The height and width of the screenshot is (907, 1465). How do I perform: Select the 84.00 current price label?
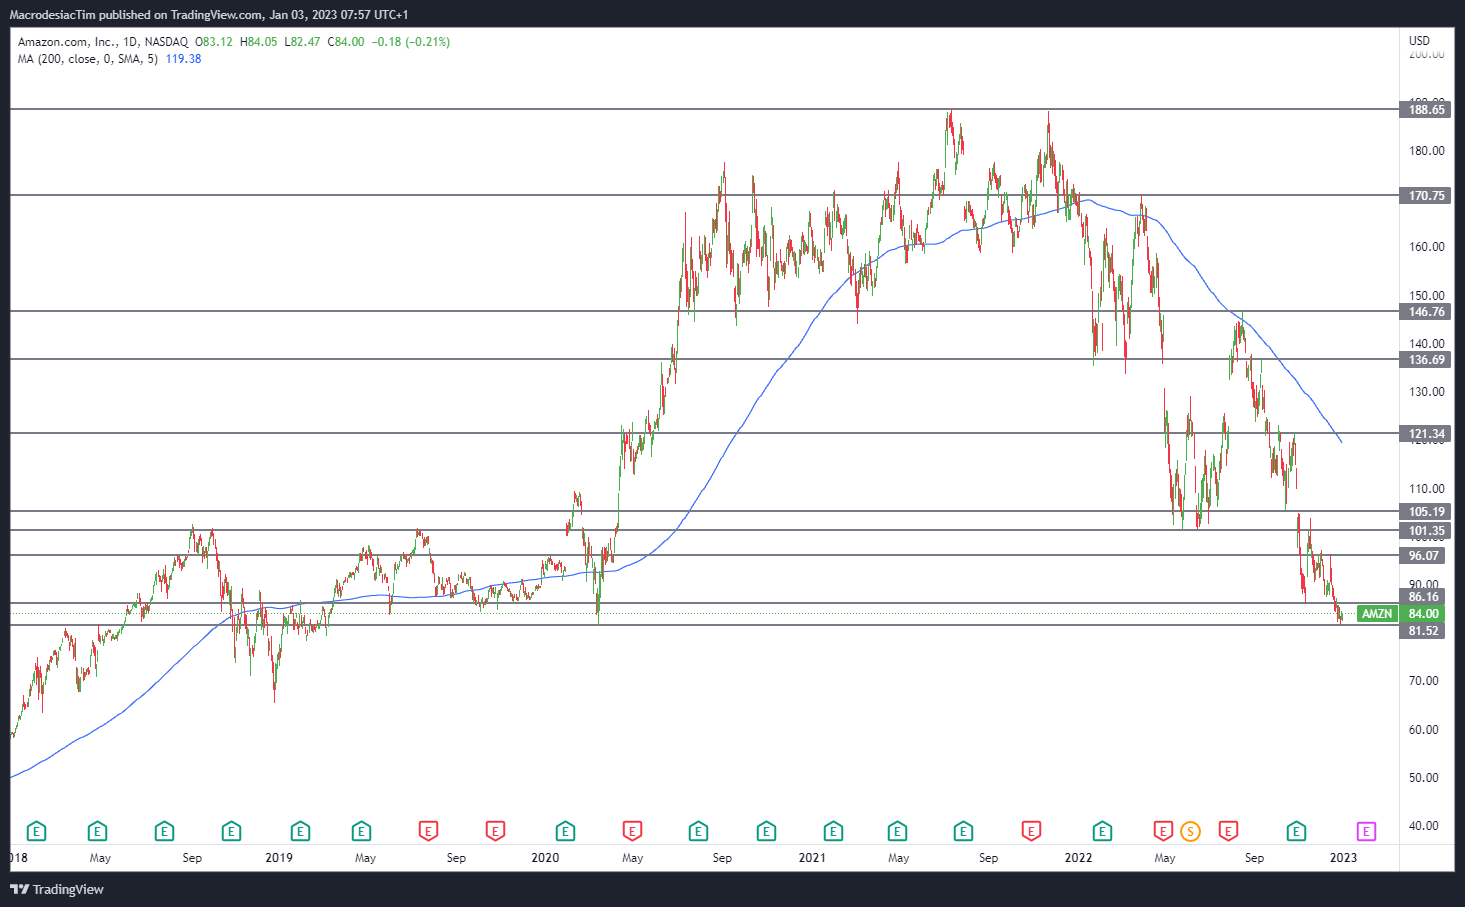click(x=1424, y=614)
